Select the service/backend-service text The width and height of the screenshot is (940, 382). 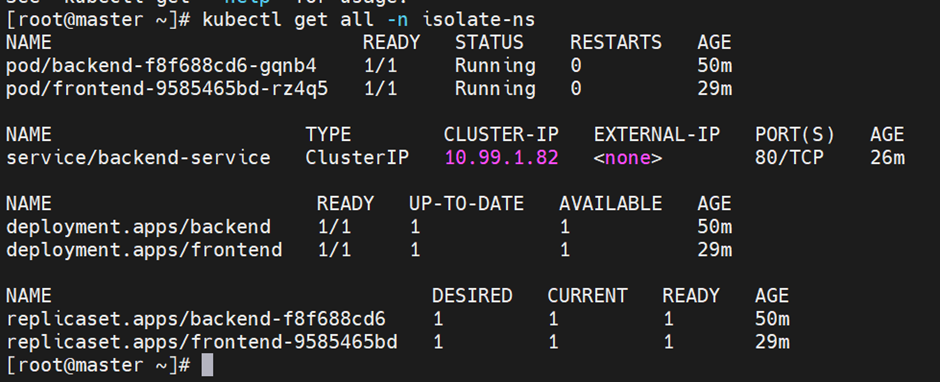pyautogui.click(x=138, y=158)
